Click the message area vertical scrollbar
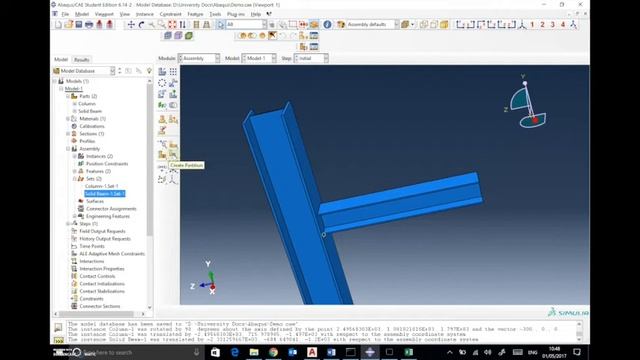640x360 pixels. point(579,331)
